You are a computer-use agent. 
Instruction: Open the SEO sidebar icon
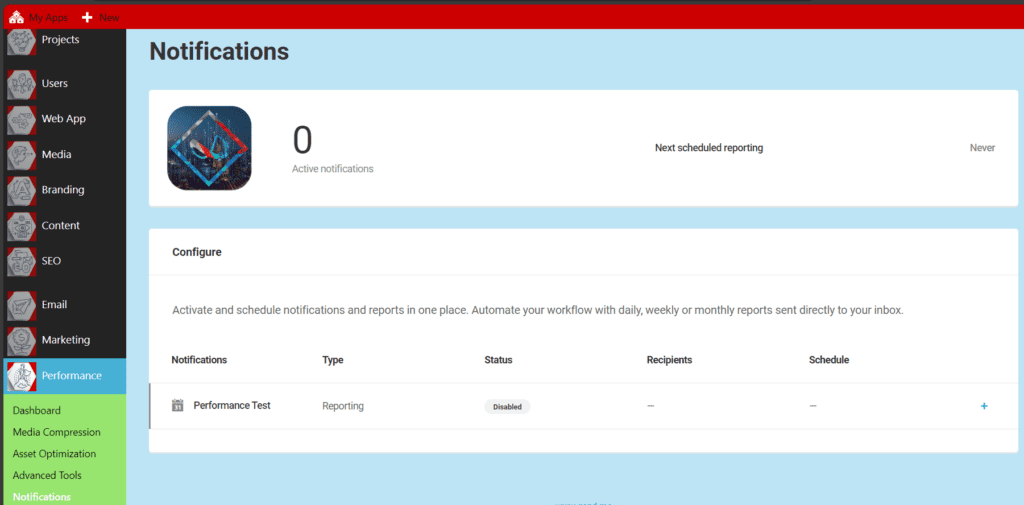pyautogui.click(x=21, y=262)
